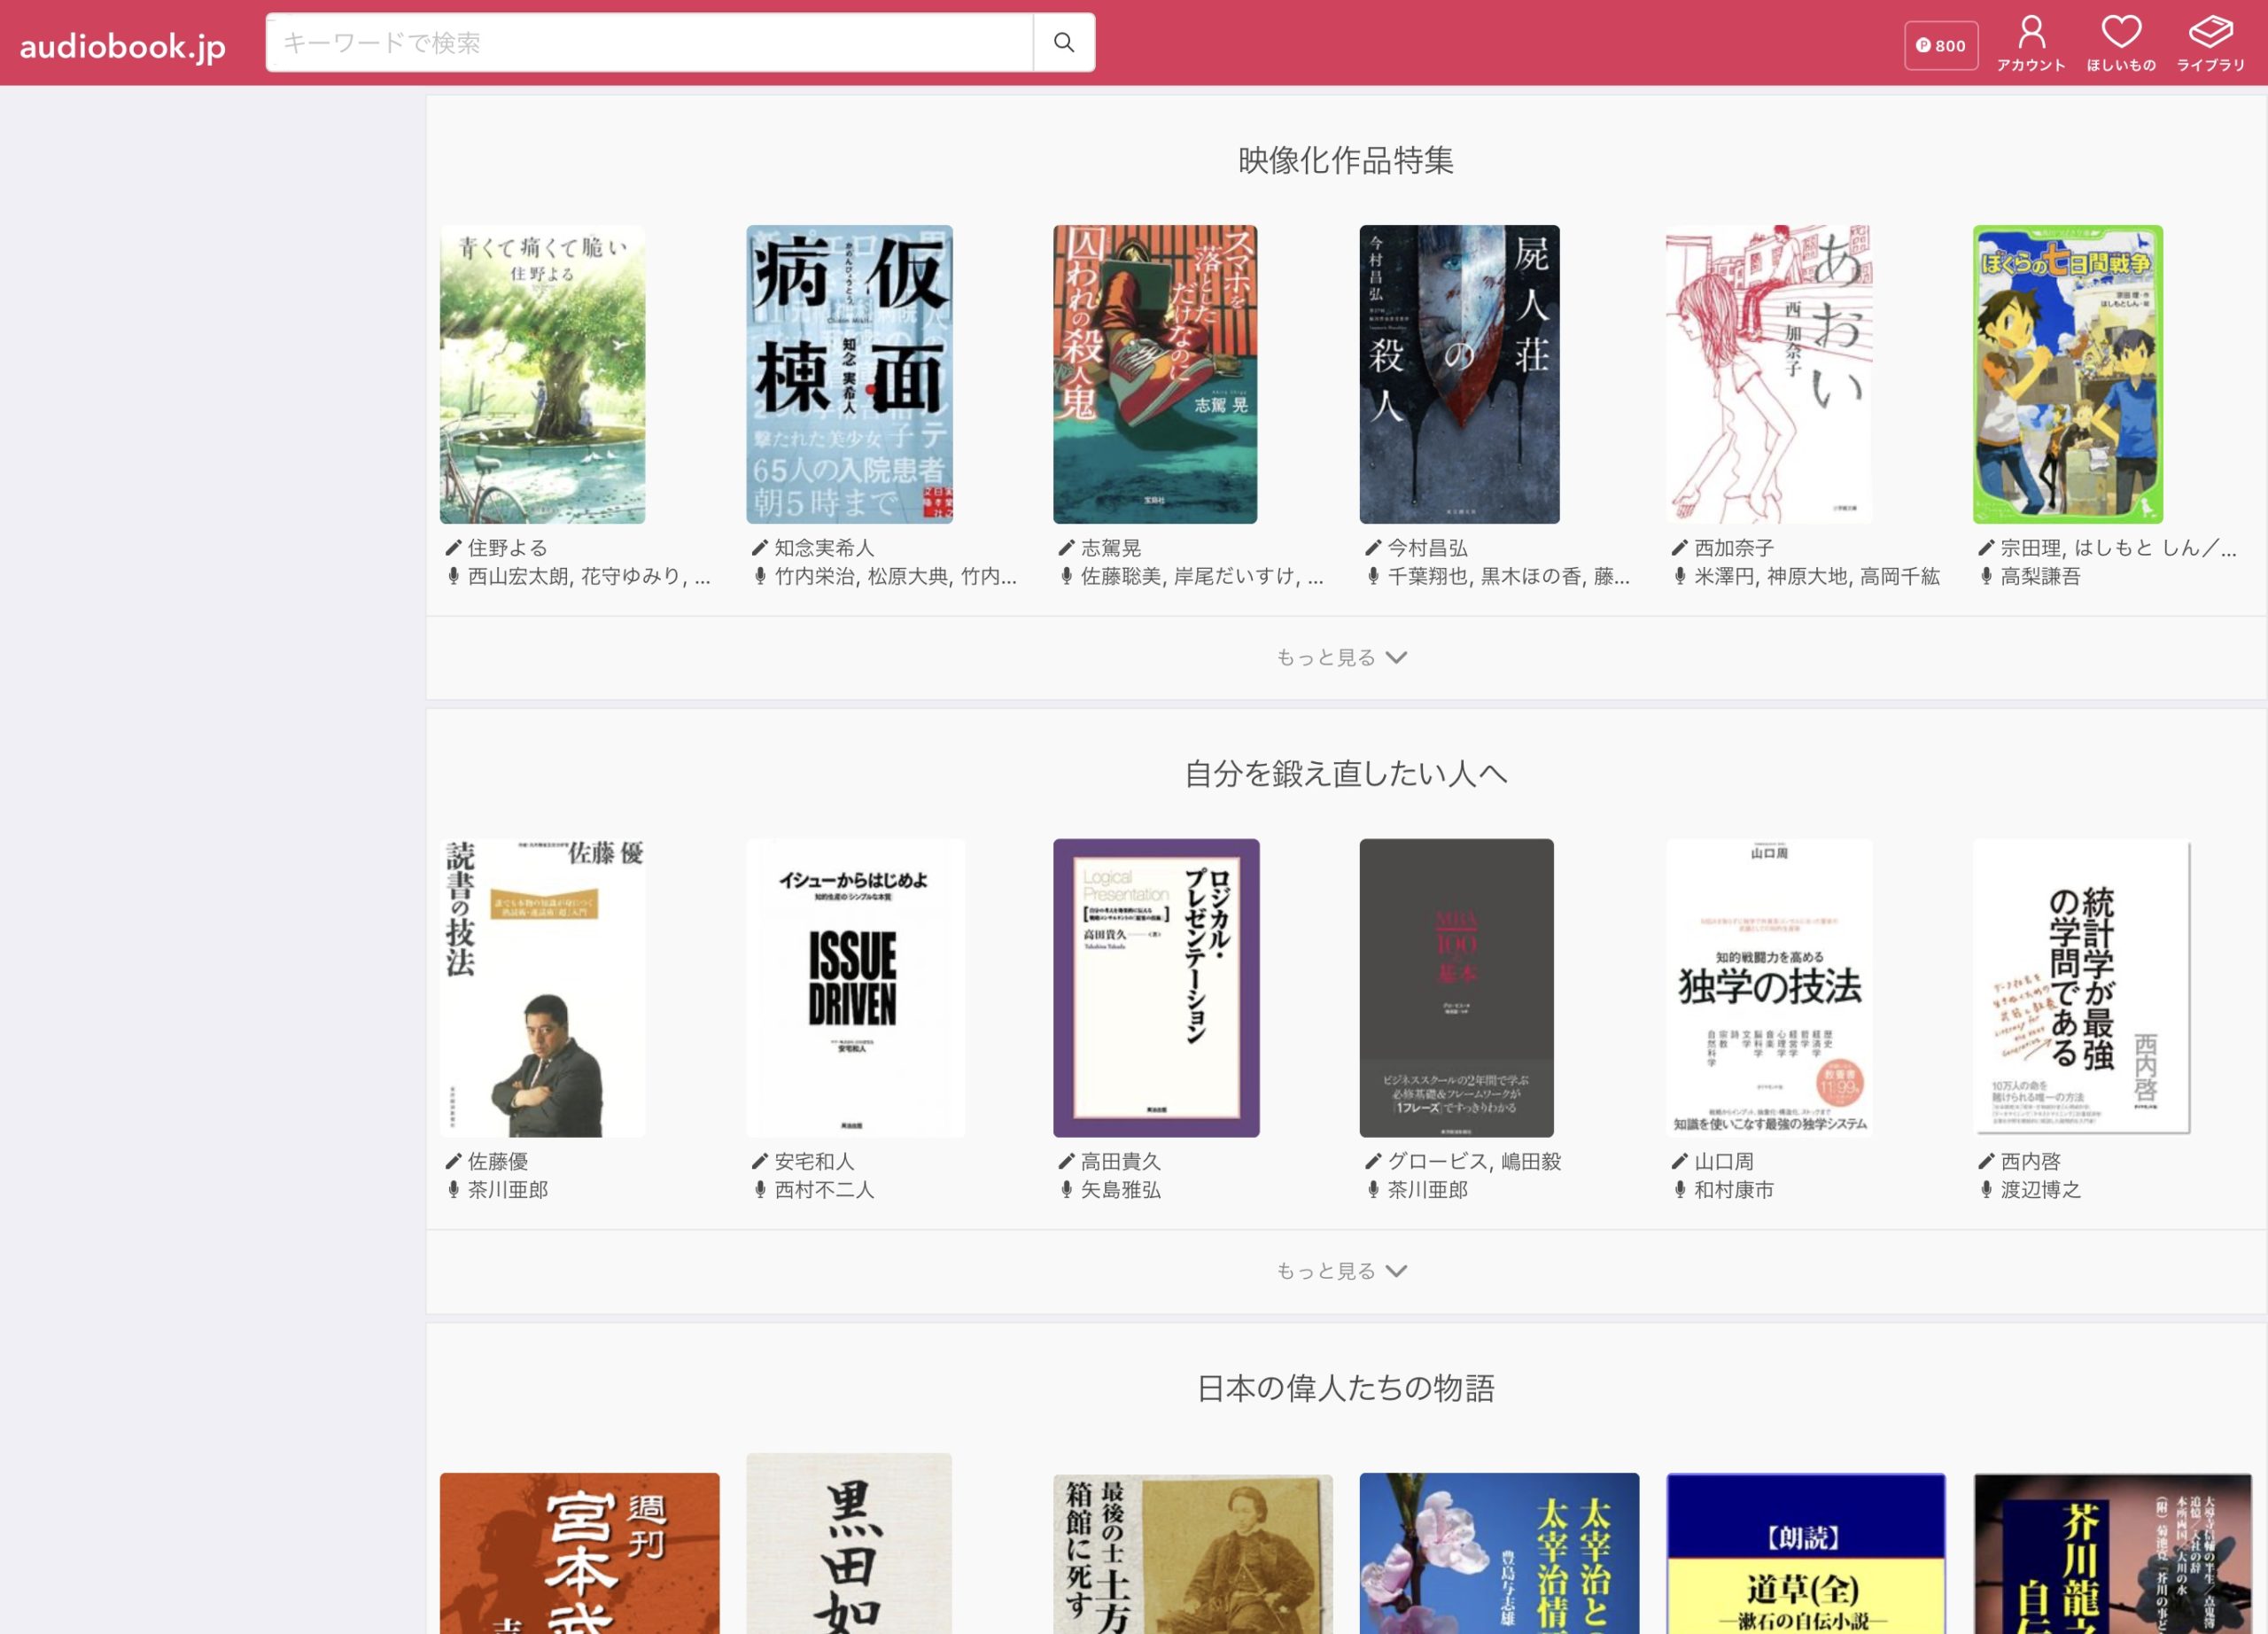Click author name 住野よる
This screenshot has width=2268, height=1634.
508,548
